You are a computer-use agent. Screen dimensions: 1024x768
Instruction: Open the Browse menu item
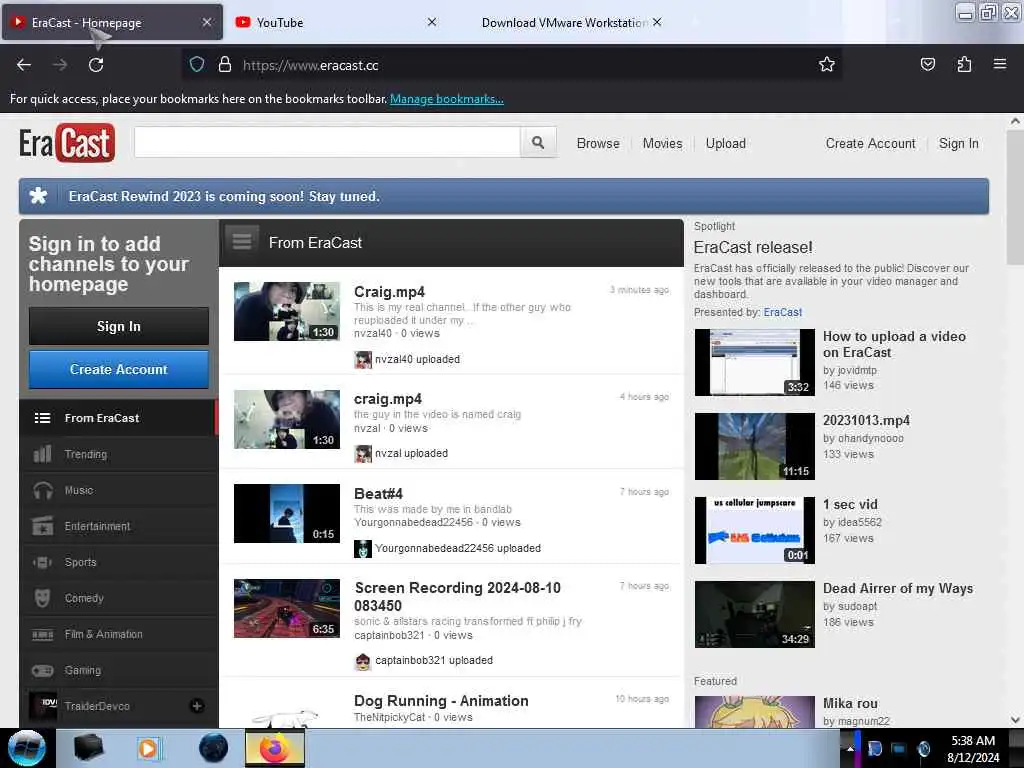pyautogui.click(x=598, y=143)
